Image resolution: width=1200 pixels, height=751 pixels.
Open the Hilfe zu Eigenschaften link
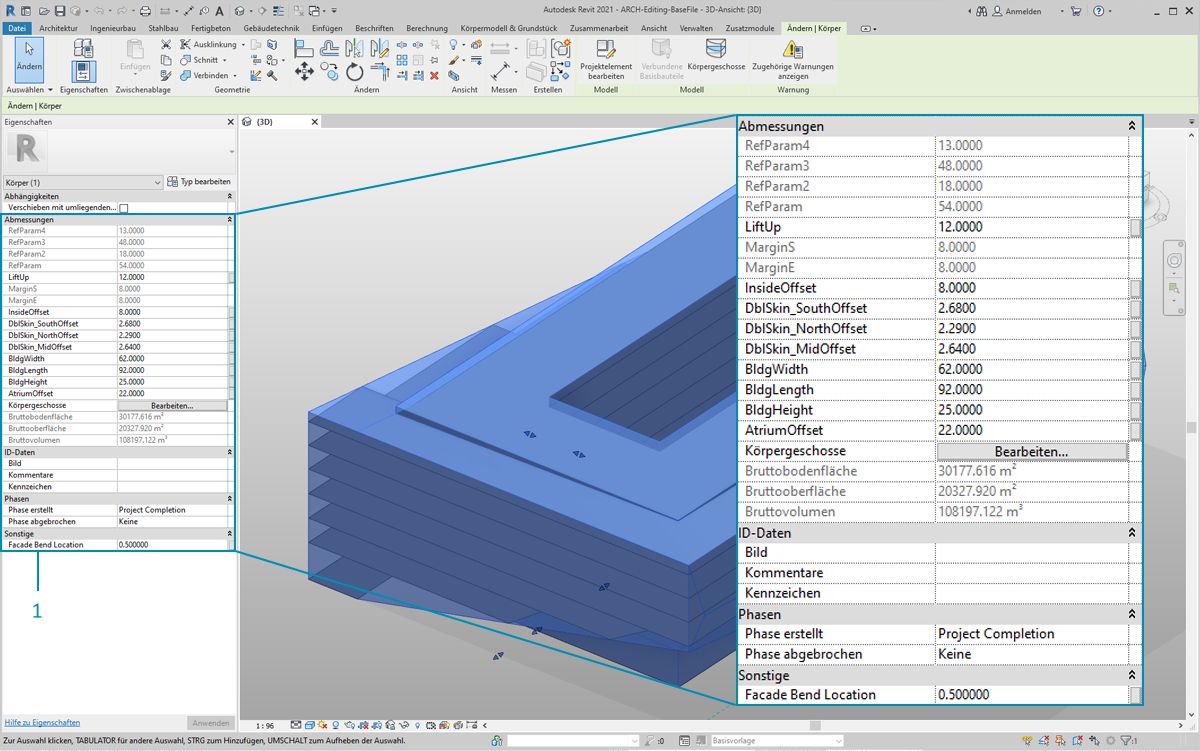point(42,722)
